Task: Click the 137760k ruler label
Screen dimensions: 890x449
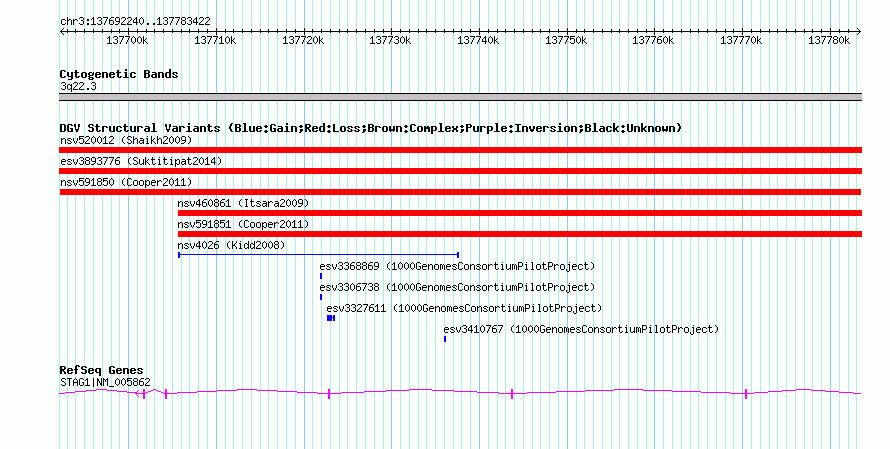Action: [x=653, y=40]
